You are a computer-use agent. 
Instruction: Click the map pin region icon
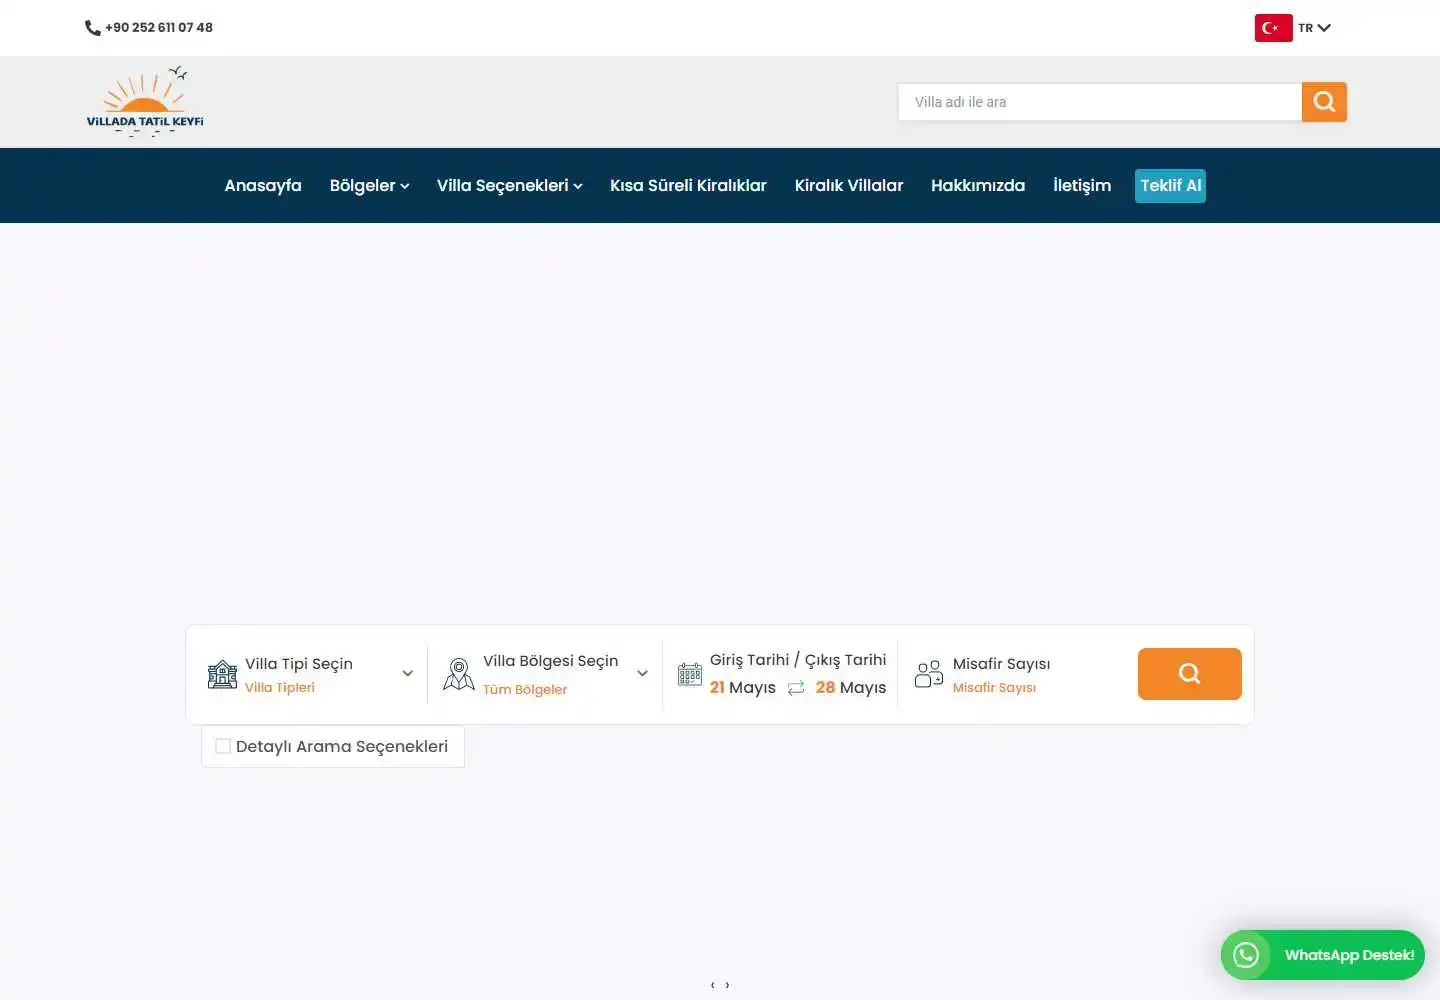459,674
